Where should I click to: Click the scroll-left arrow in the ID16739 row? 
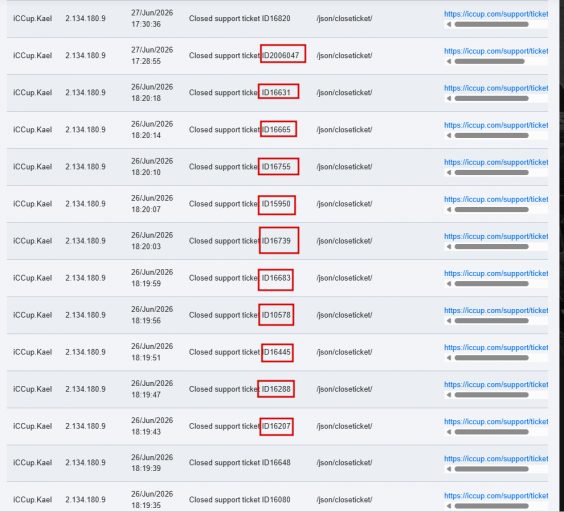tap(449, 247)
